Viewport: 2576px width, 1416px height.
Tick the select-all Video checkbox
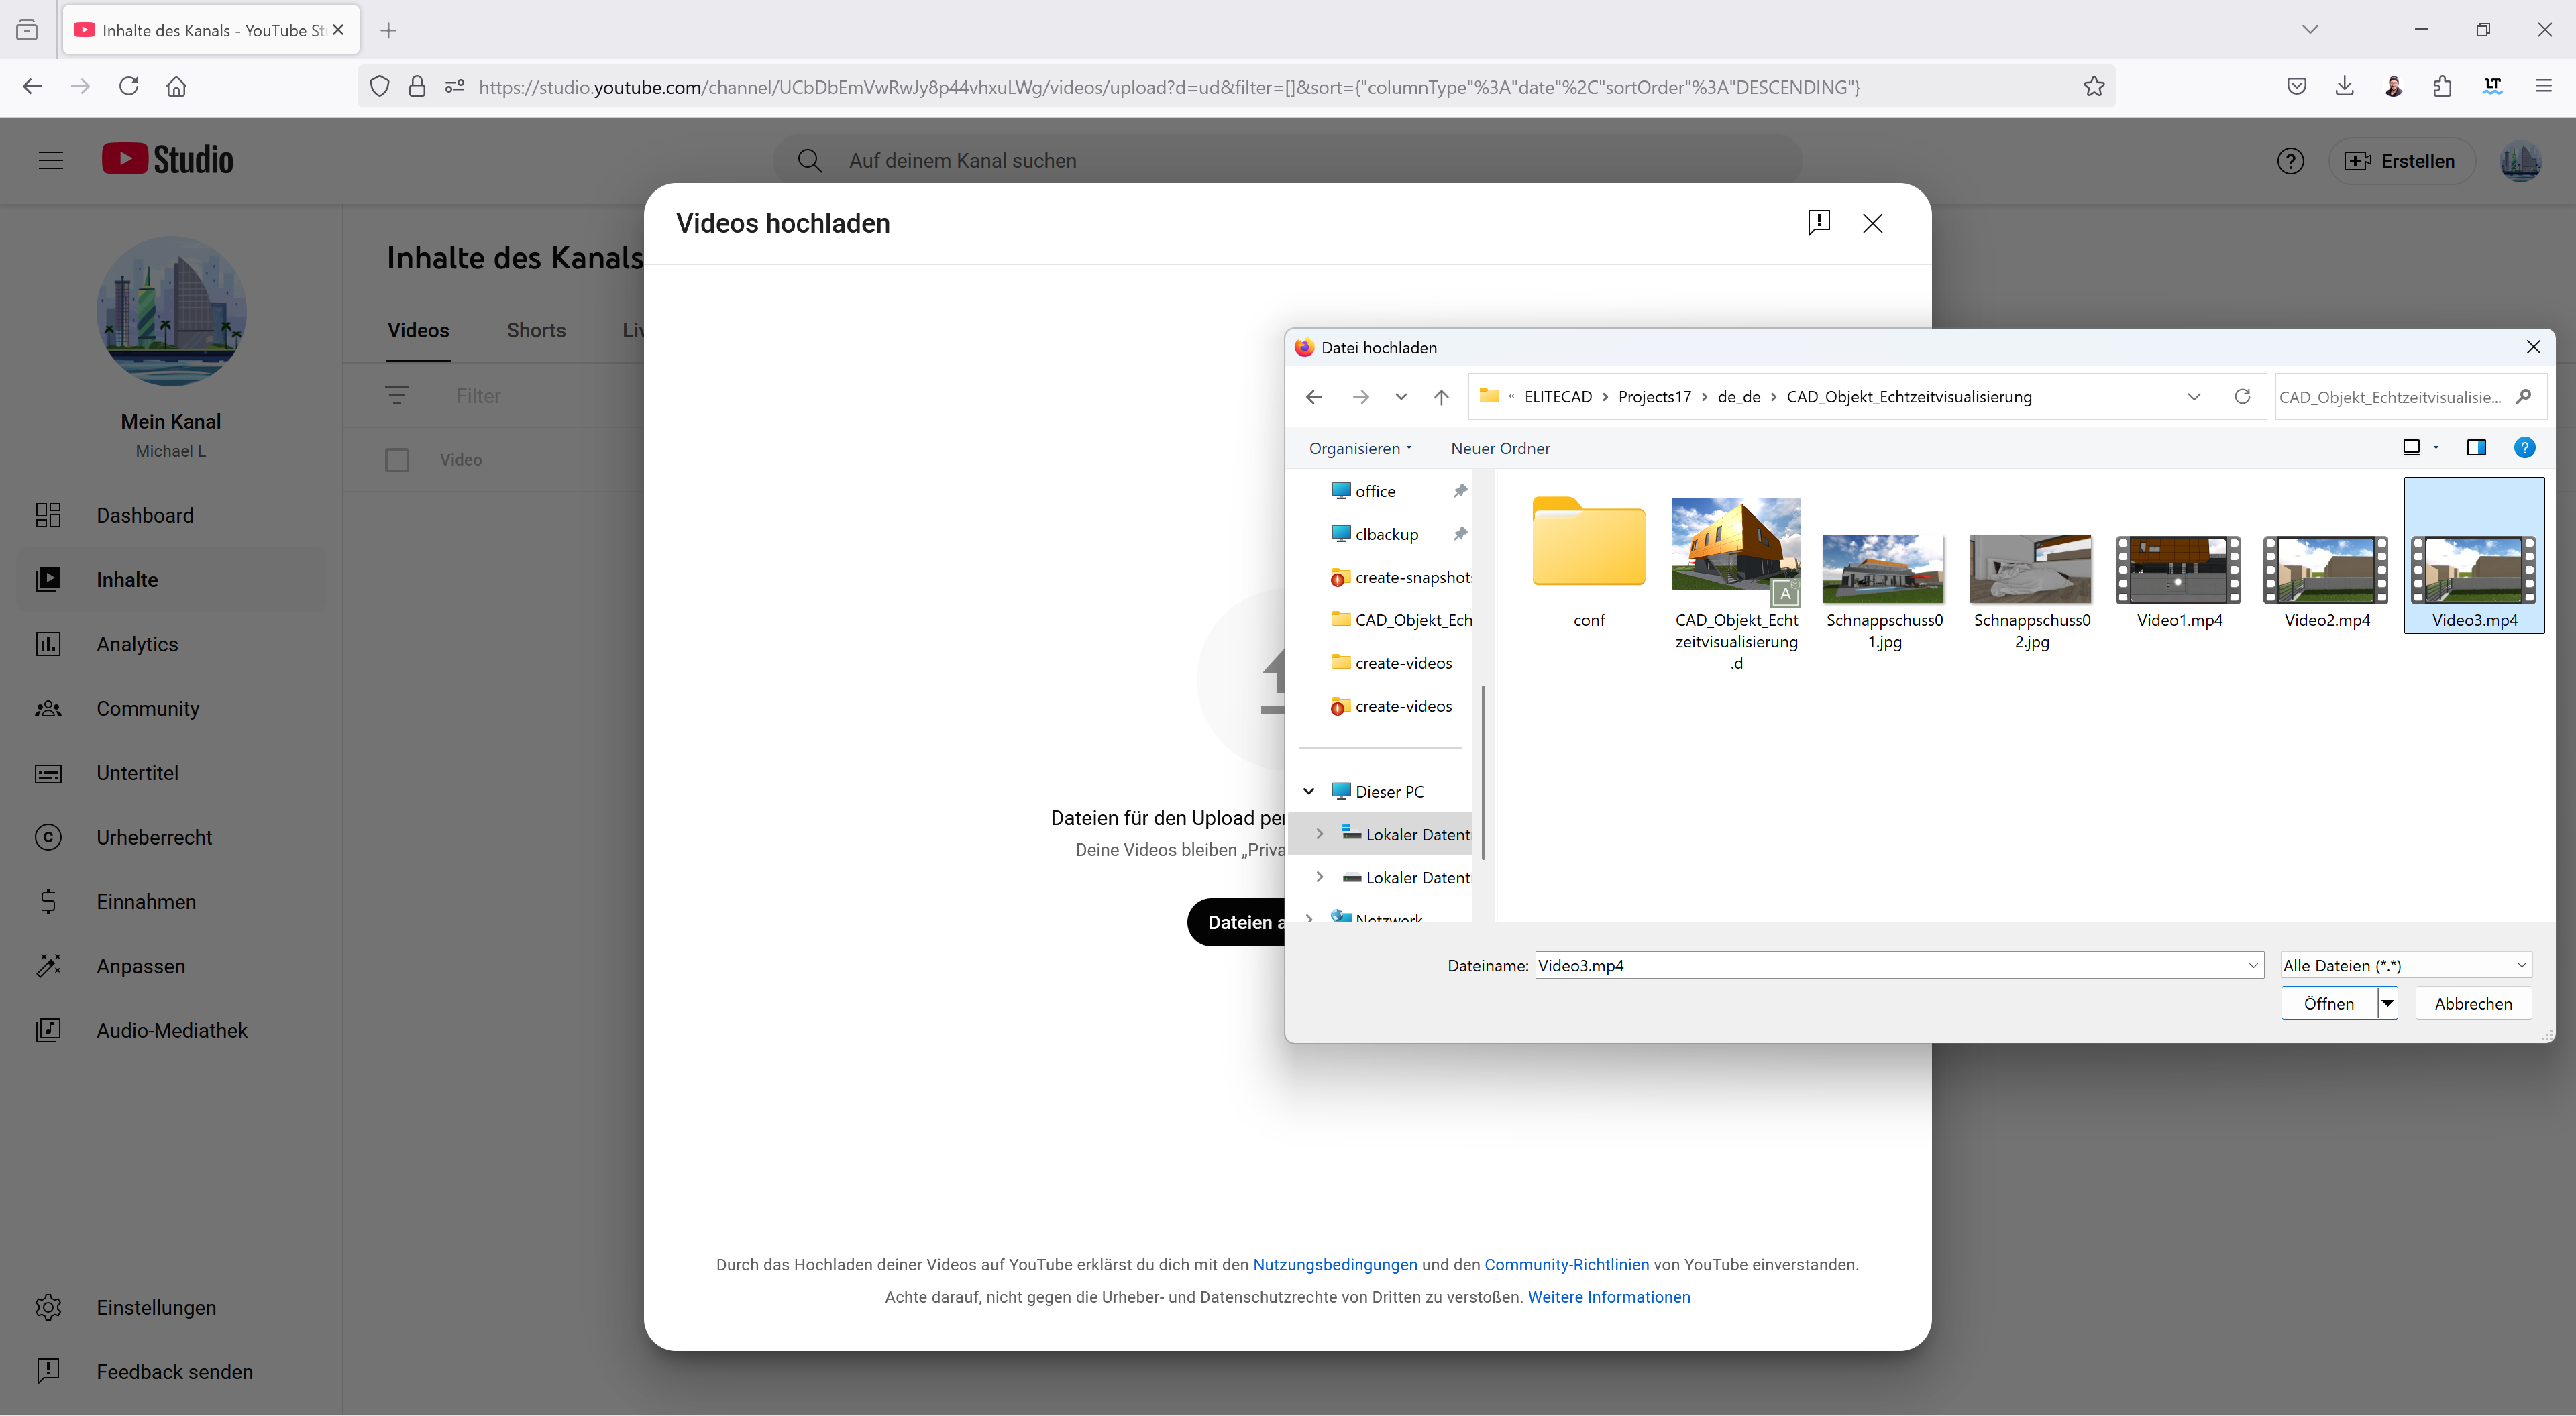pyautogui.click(x=397, y=460)
